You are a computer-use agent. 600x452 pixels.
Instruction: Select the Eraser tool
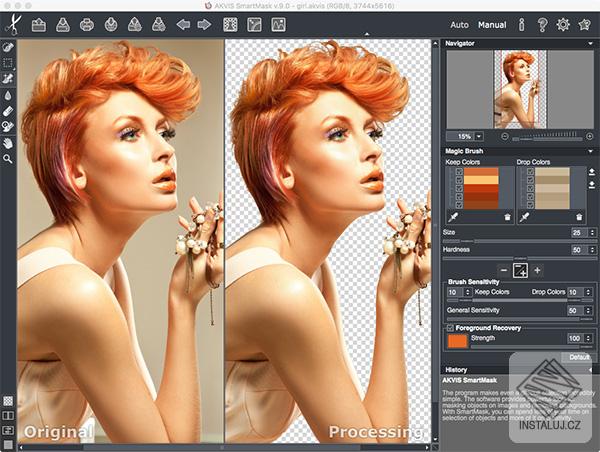click(8, 111)
